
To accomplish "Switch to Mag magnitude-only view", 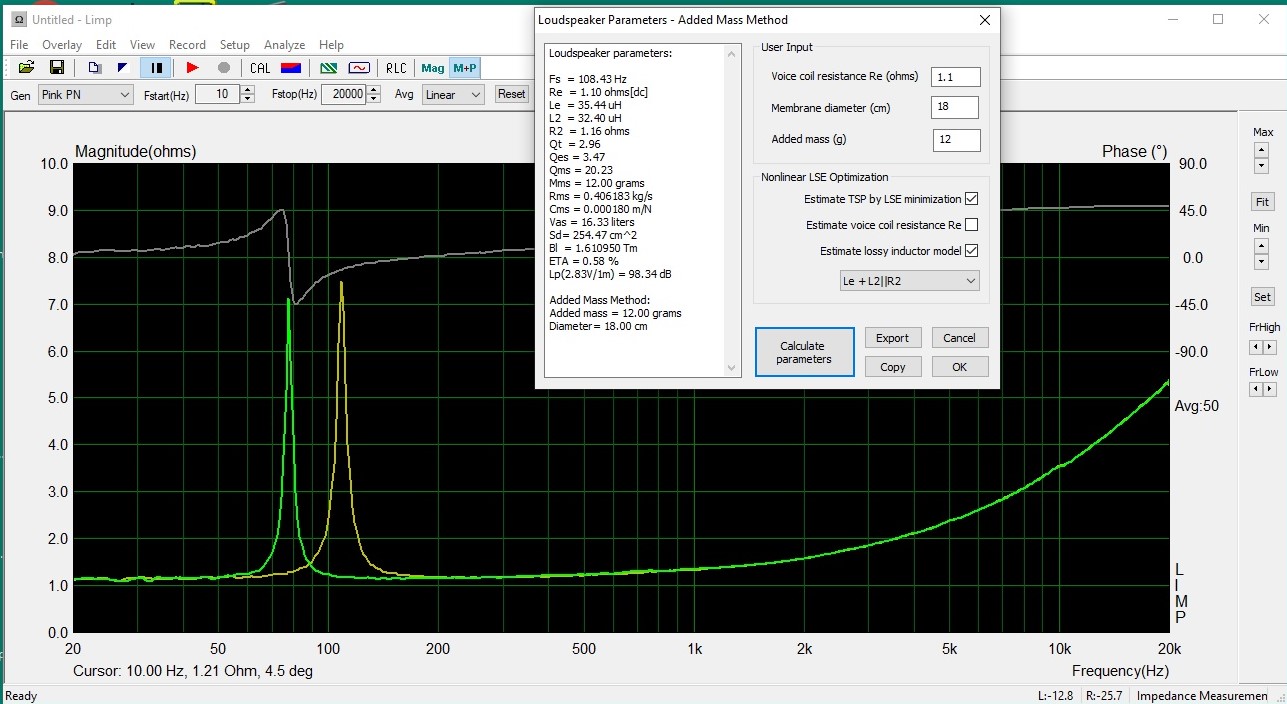I will point(433,68).
